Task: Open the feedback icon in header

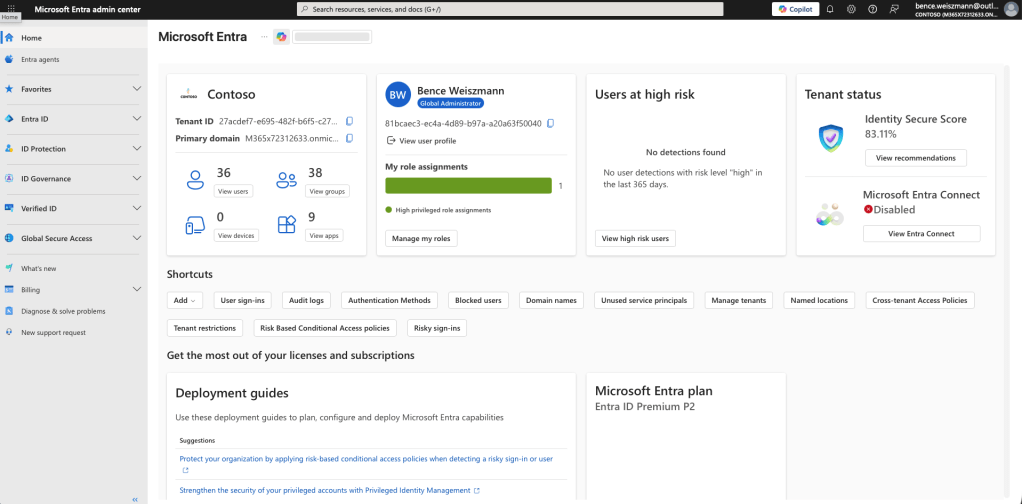Action: coord(893,9)
